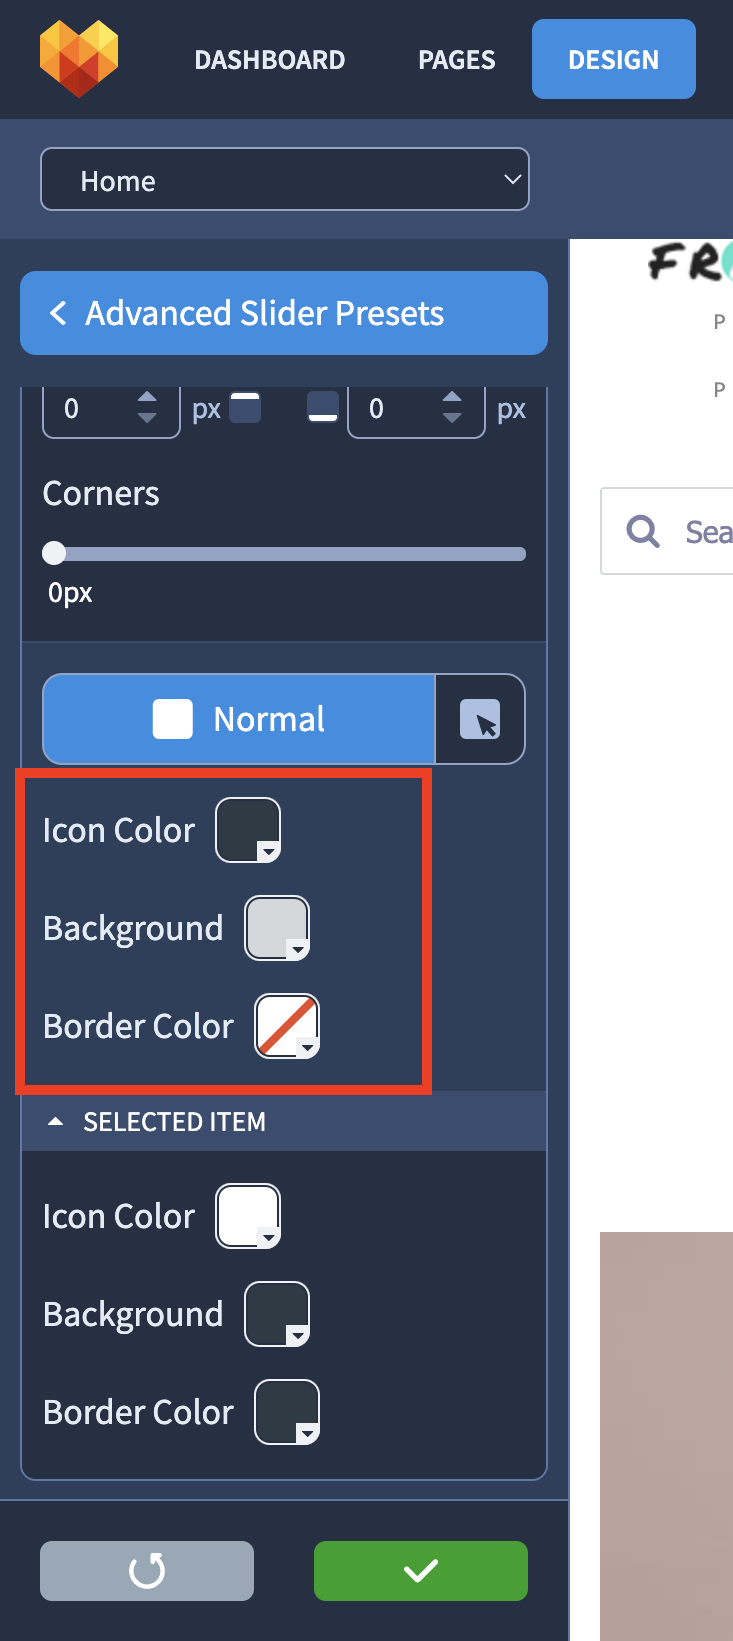Open the normal Border Color swatch
Image resolution: width=733 pixels, height=1641 pixels.
point(287,1025)
